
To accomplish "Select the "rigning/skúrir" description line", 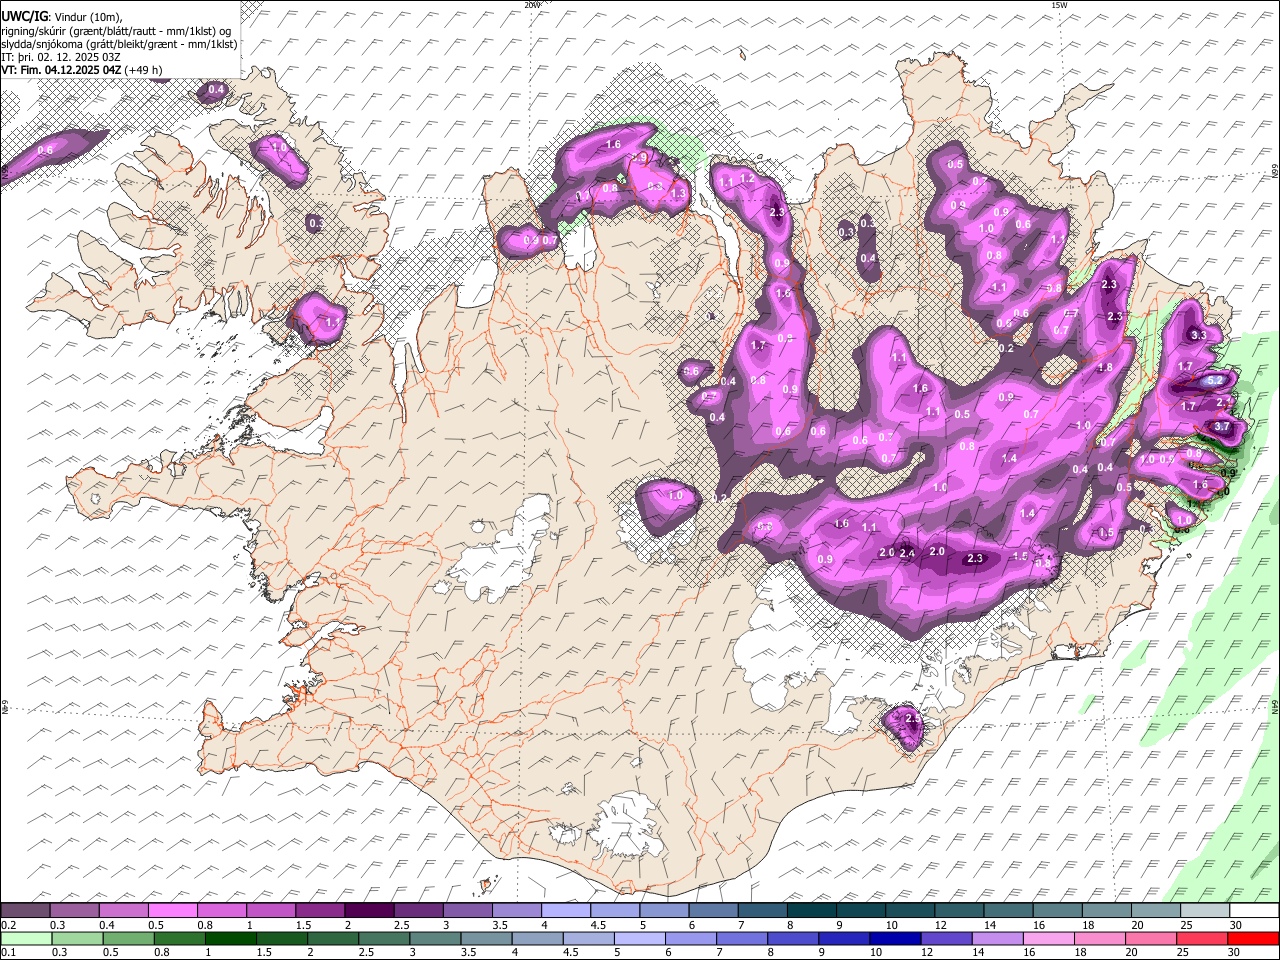I will point(116,31).
